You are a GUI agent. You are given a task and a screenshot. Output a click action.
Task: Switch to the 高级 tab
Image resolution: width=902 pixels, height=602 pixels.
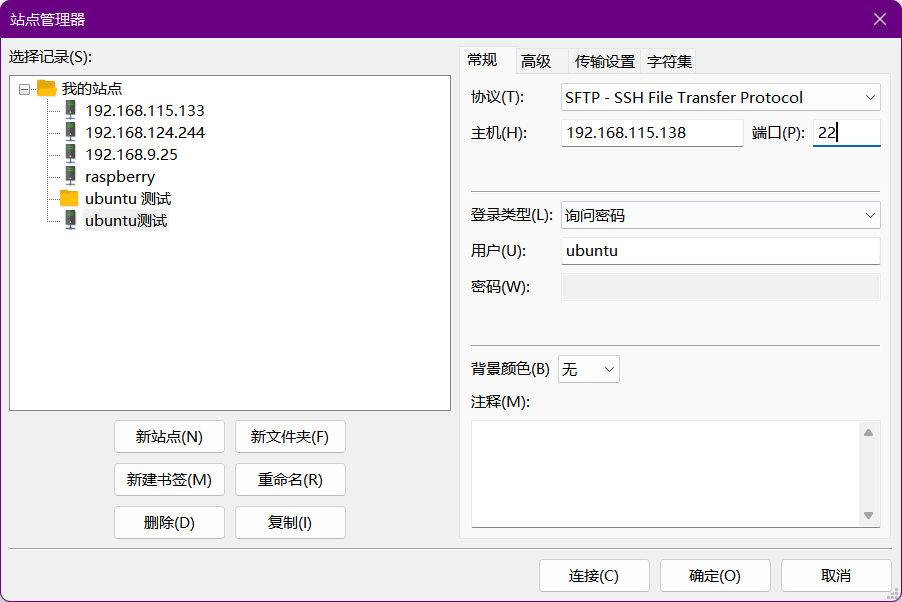click(536, 60)
